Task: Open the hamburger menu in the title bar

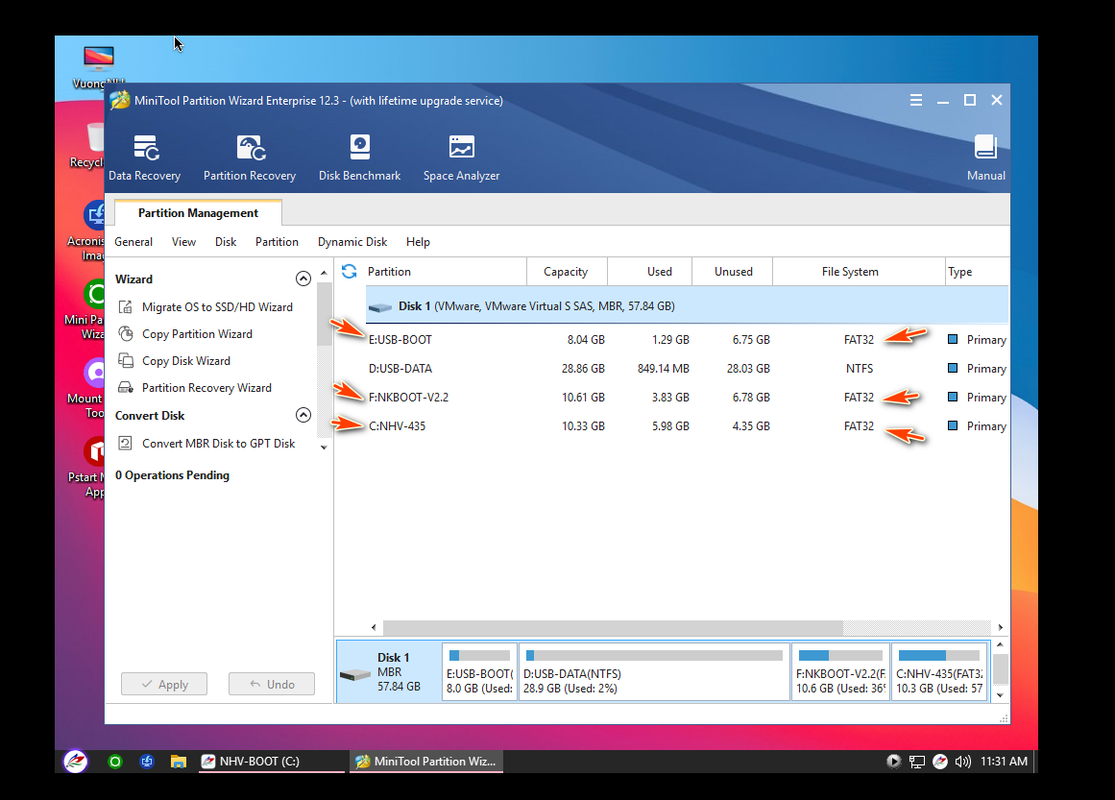Action: tap(916, 100)
